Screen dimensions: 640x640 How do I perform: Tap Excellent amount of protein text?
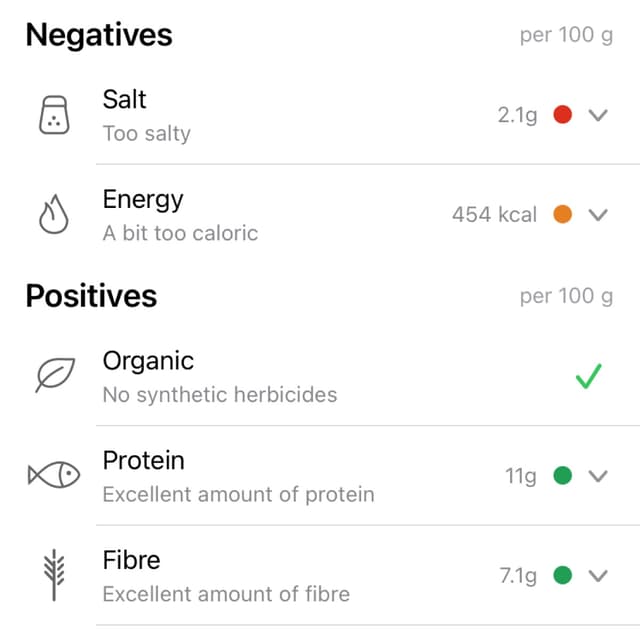tap(238, 494)
